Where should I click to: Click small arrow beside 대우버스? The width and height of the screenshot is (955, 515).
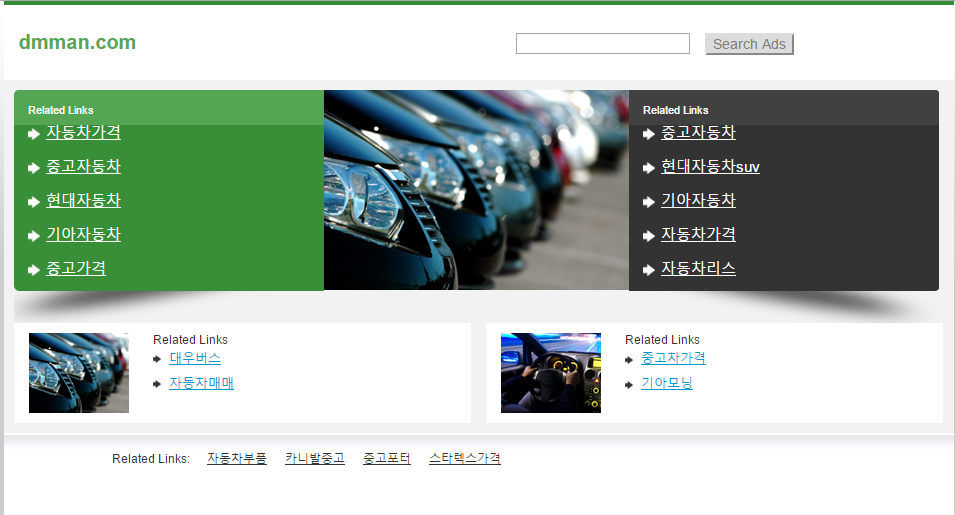click(x=157, y=360)
